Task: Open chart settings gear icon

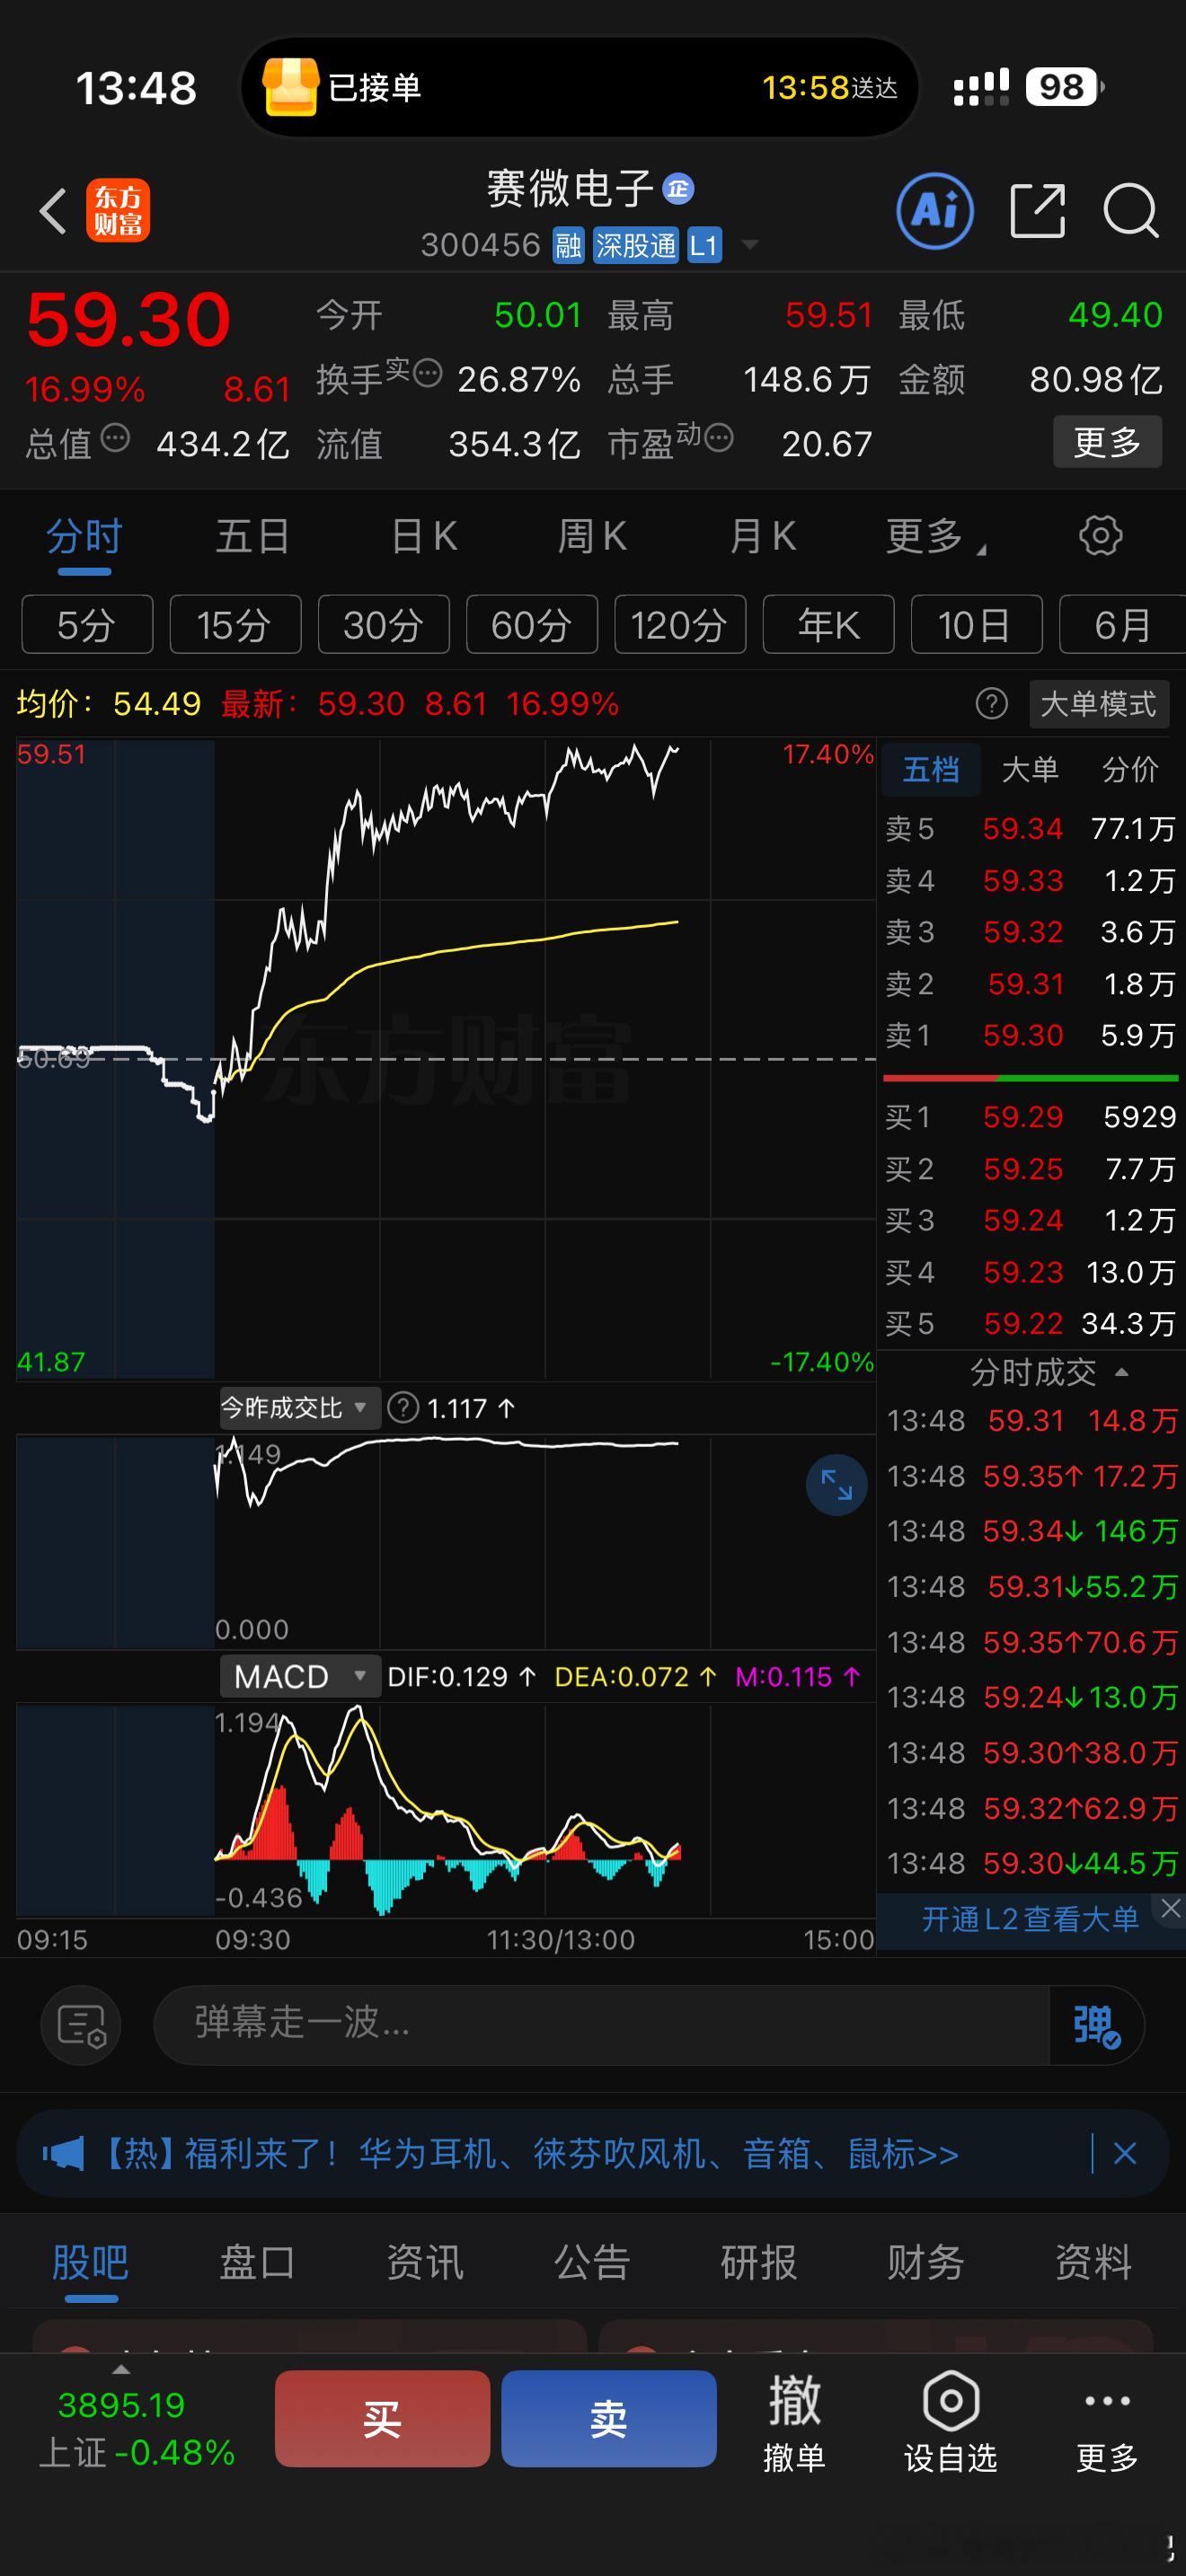Action: tap(1101, 536)
